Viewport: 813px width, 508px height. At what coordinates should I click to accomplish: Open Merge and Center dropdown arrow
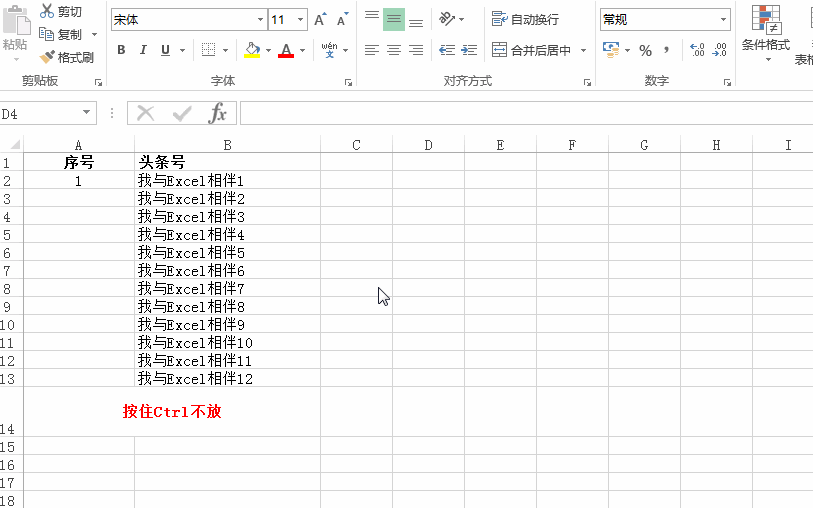coord(583,50)
